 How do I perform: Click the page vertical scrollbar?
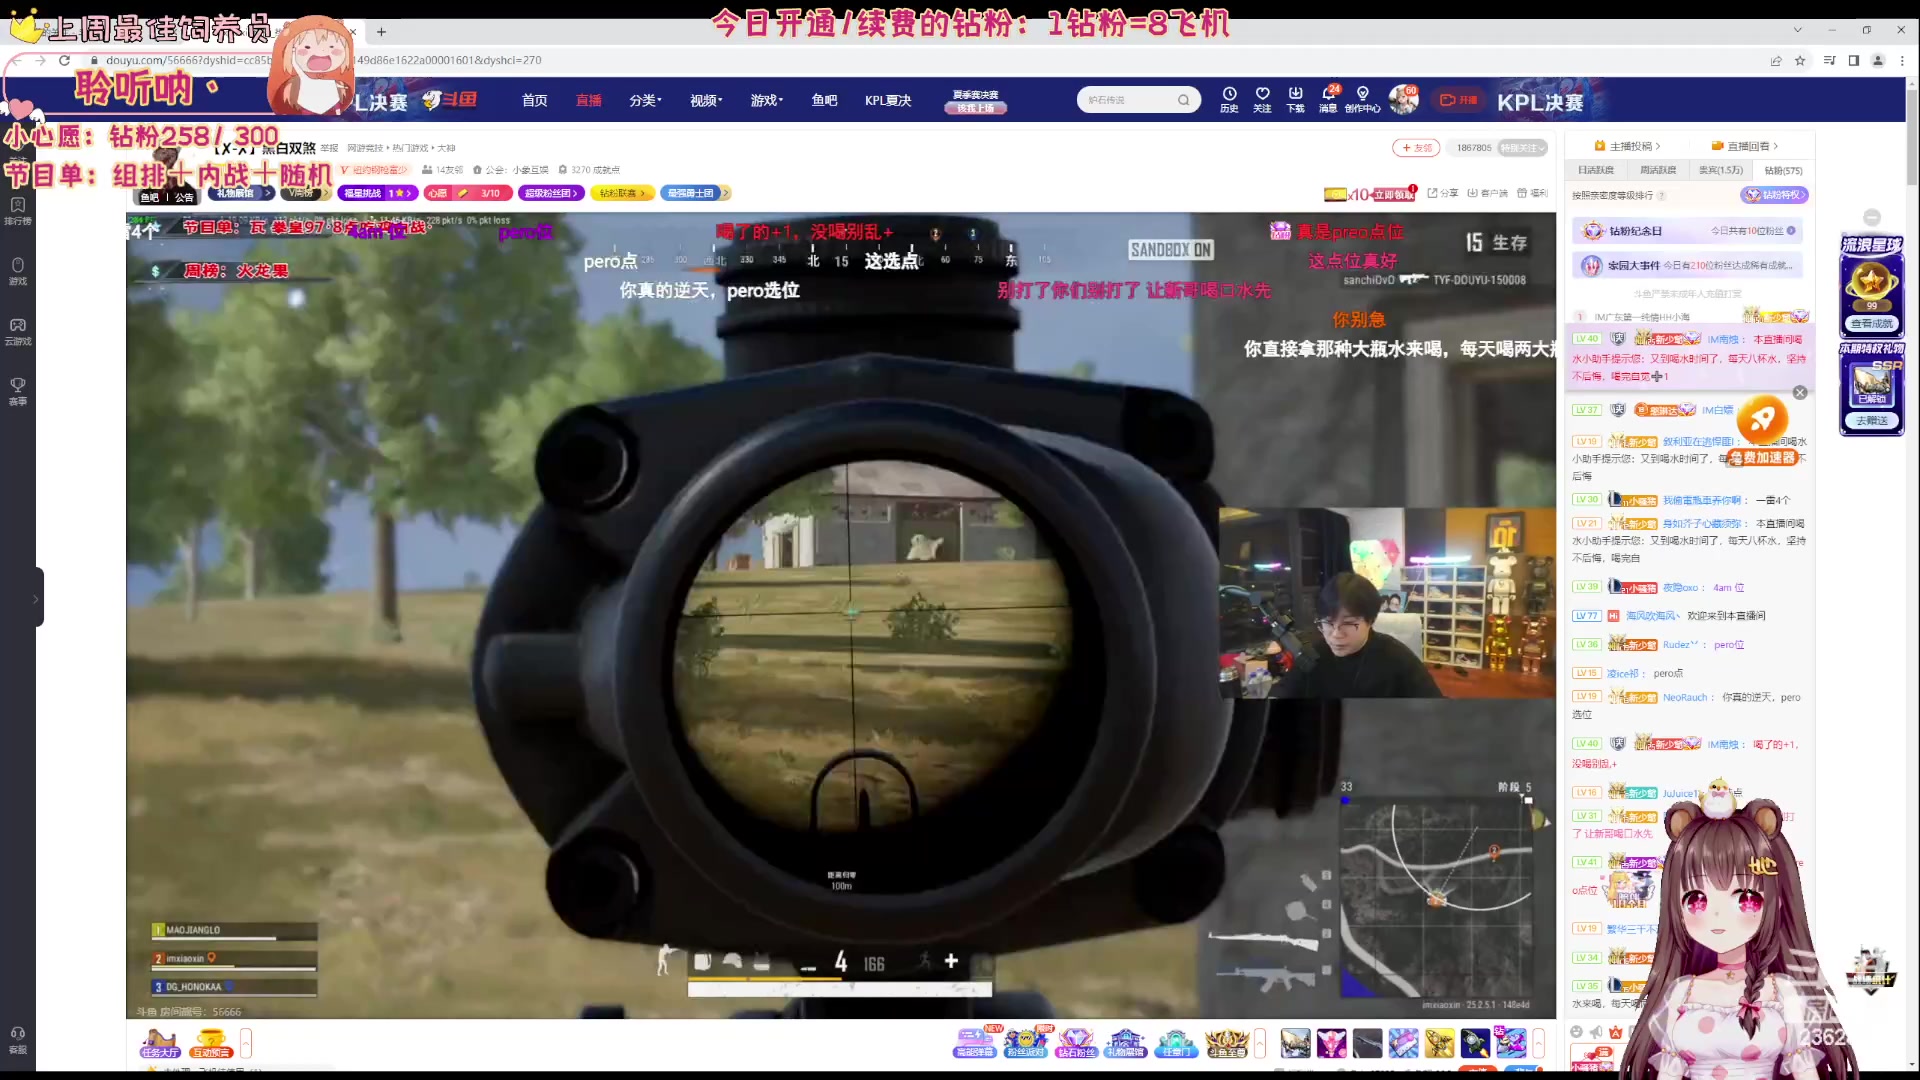click(x=1912, y=140)
